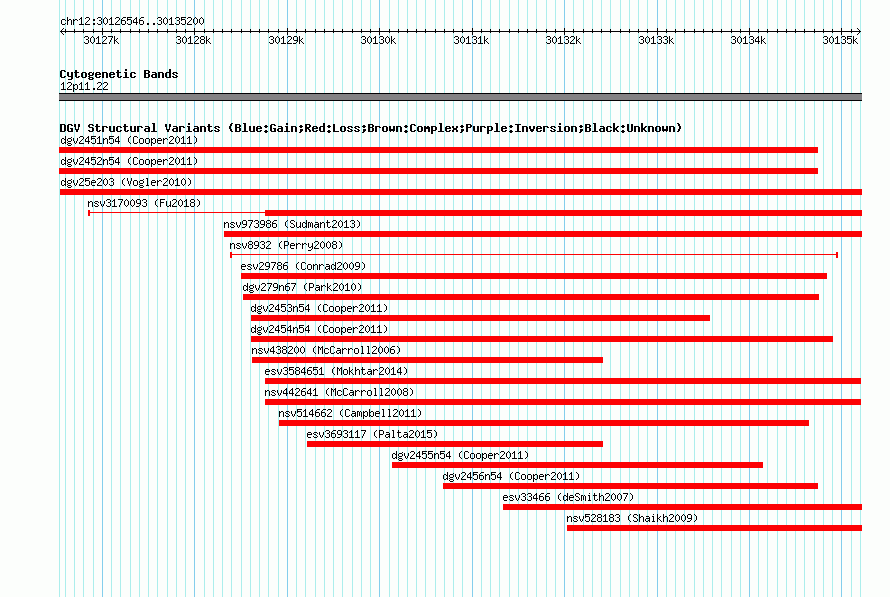Click the Cytogenetic Bands track heading

[119, 74]
